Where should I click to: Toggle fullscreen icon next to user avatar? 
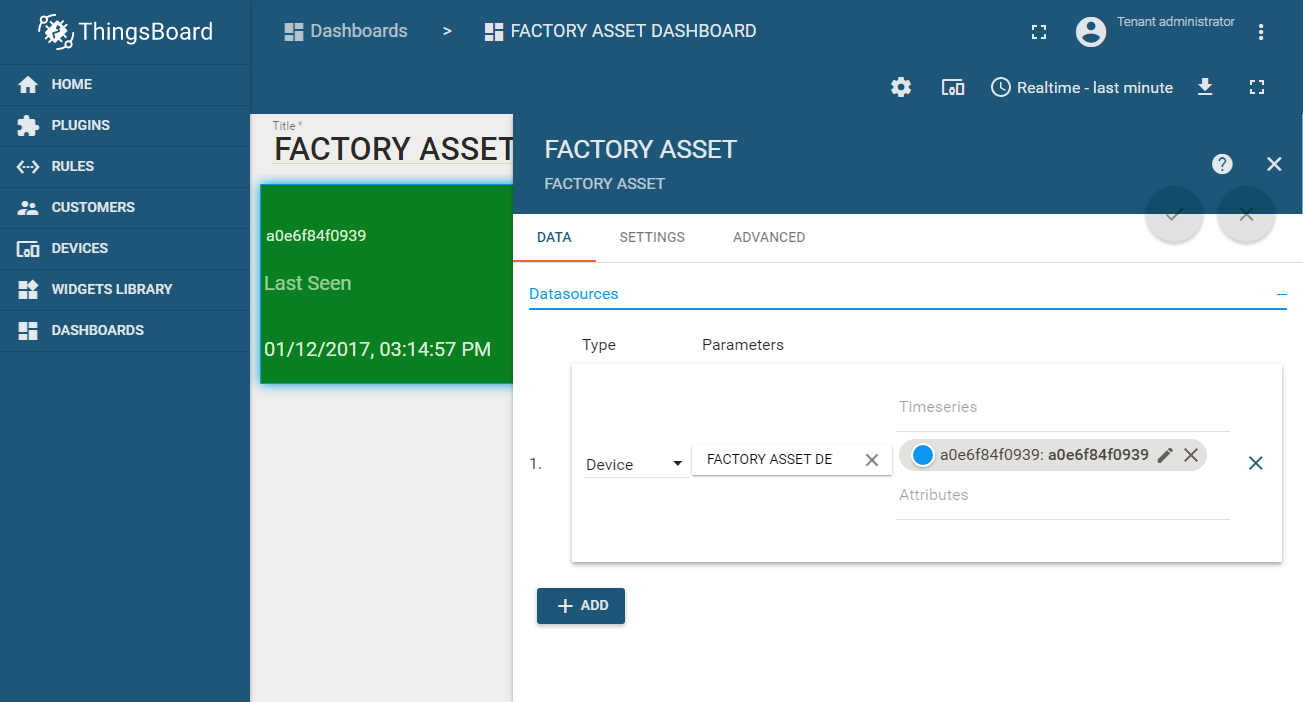1039,32
